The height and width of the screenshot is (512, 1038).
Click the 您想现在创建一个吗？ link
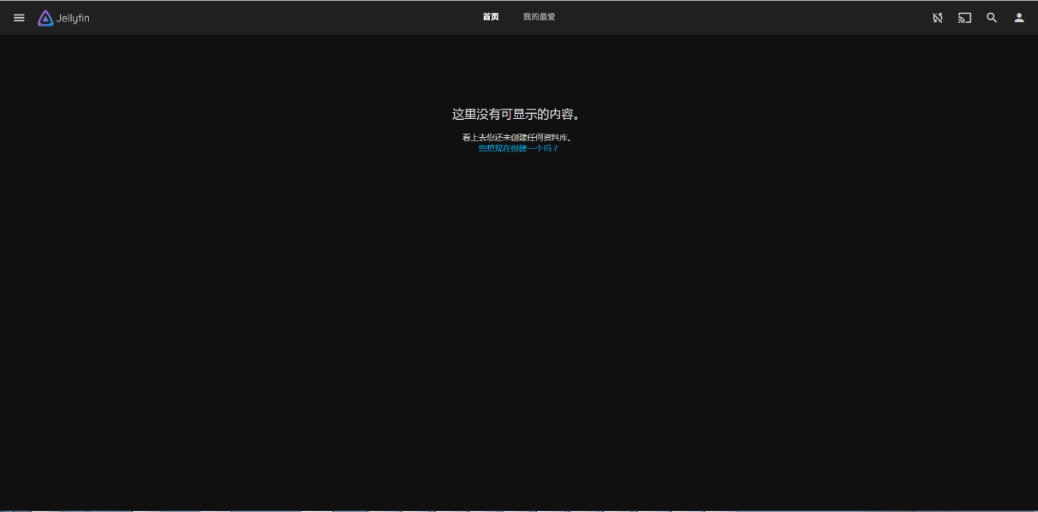pyautogui.click(x=518, y=148)
